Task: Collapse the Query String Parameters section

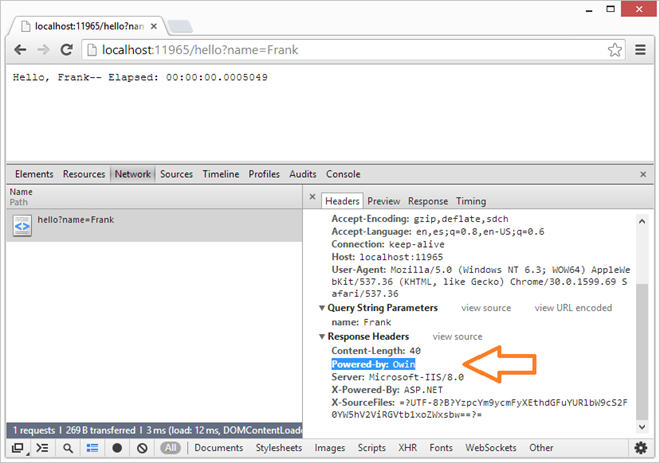Action: (x=322, y=308)
